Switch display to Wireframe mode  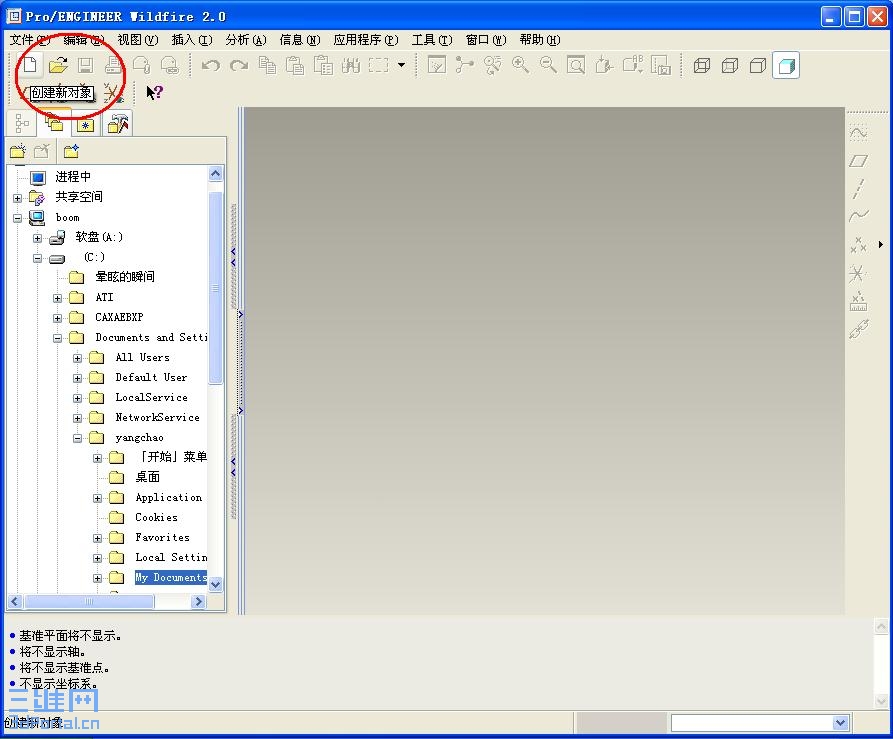click(x=702, y=65)
